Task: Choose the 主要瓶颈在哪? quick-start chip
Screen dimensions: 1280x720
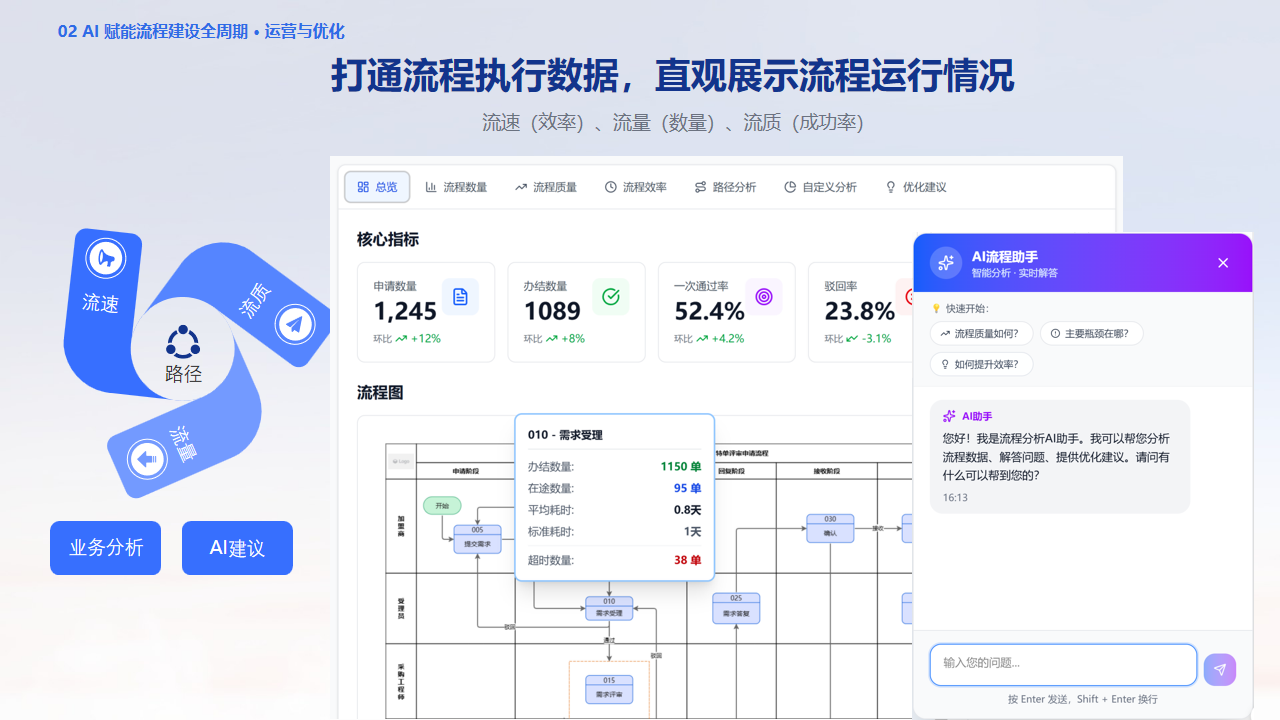Action: pos(1091,334)
